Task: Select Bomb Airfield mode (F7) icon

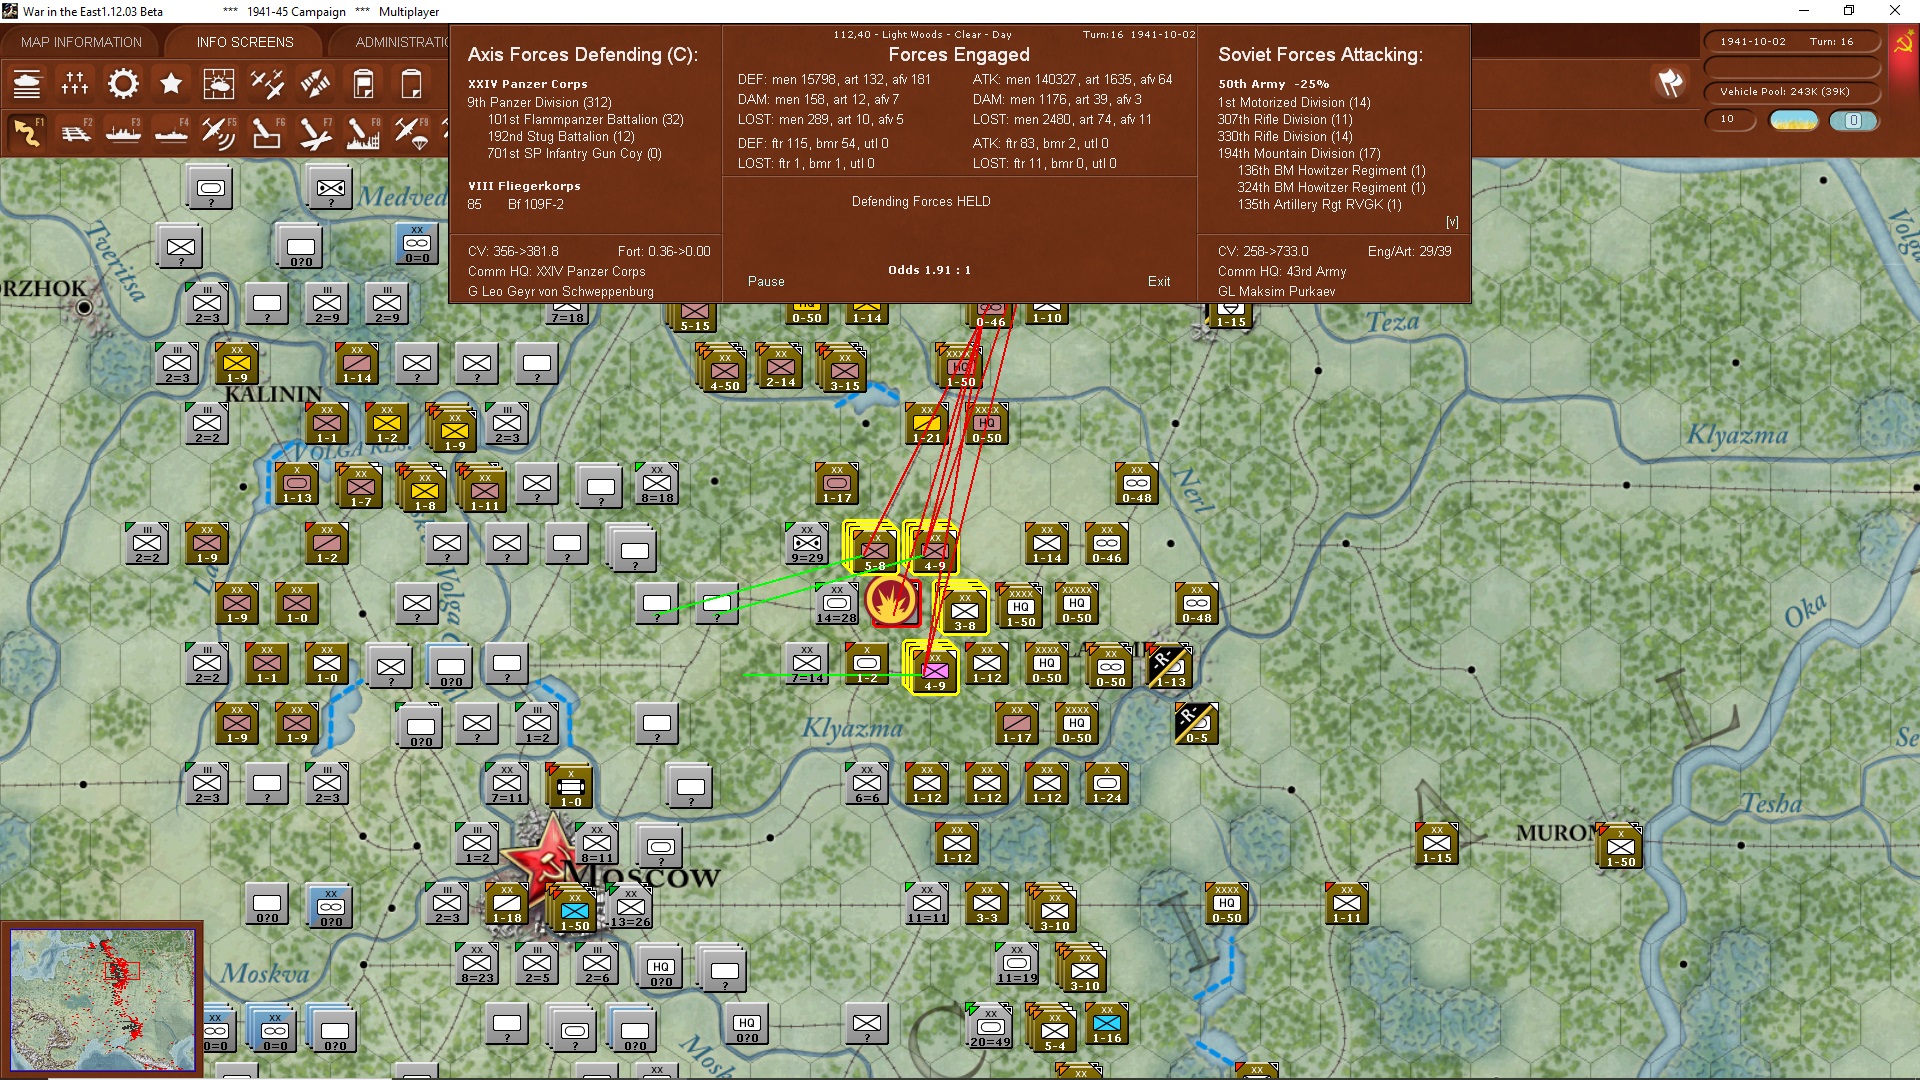Action: (x=315, y=132)
